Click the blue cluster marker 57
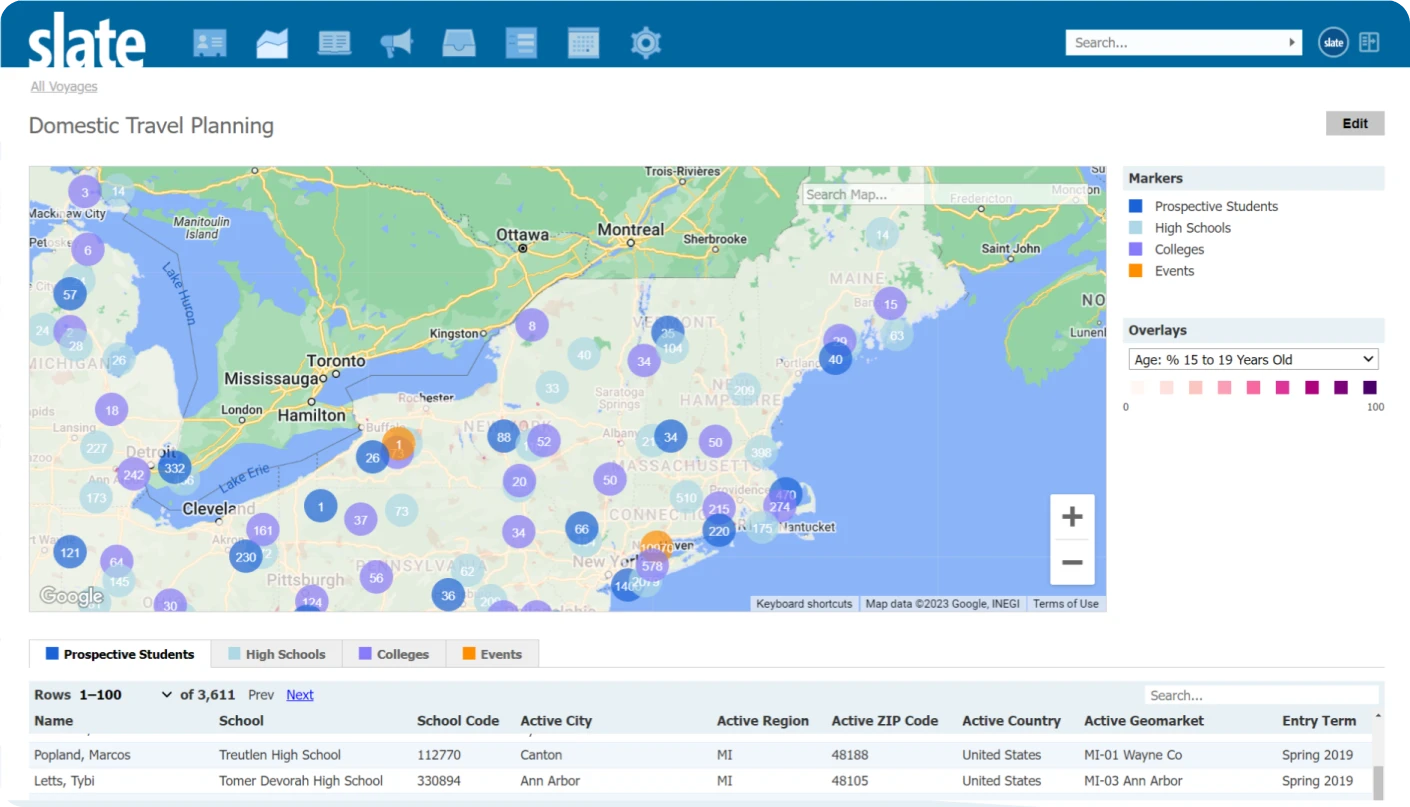1410x807 pixels. [x=69, y=294]
